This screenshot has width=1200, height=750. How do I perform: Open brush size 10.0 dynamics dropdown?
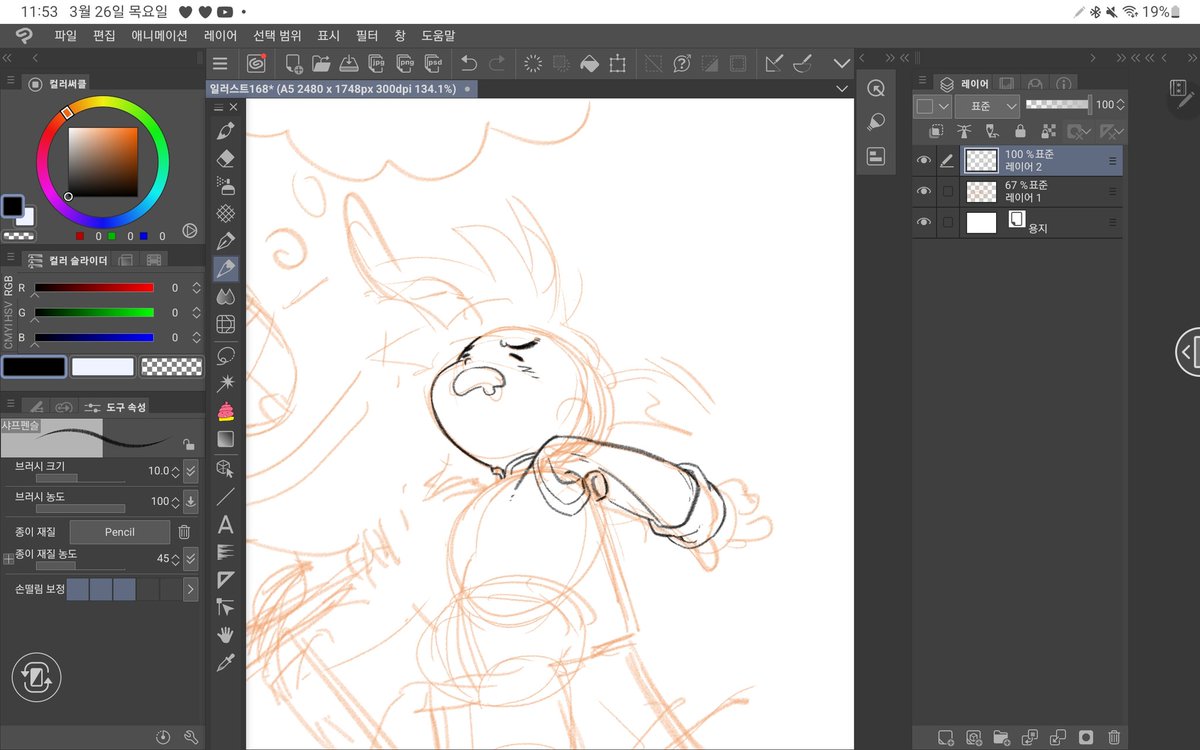[191, 471]
